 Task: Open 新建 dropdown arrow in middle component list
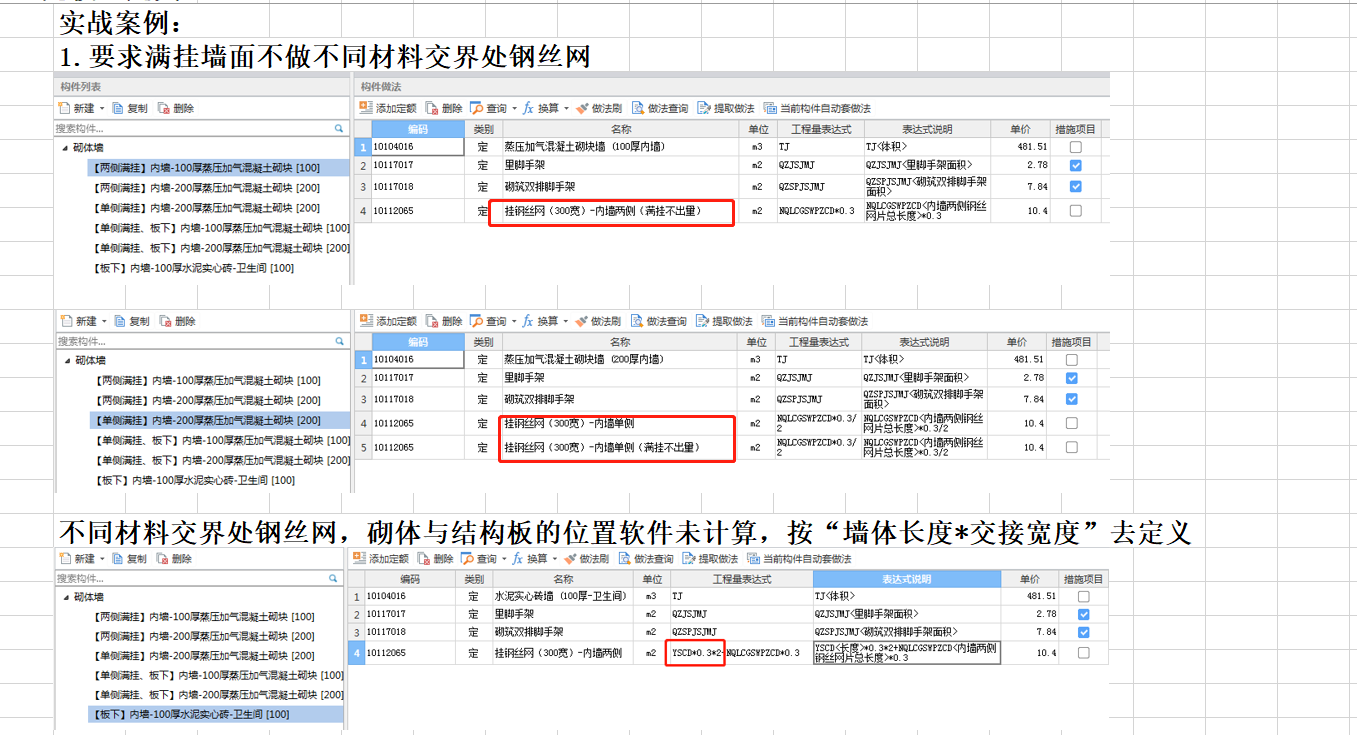click(x=105, y=321)
